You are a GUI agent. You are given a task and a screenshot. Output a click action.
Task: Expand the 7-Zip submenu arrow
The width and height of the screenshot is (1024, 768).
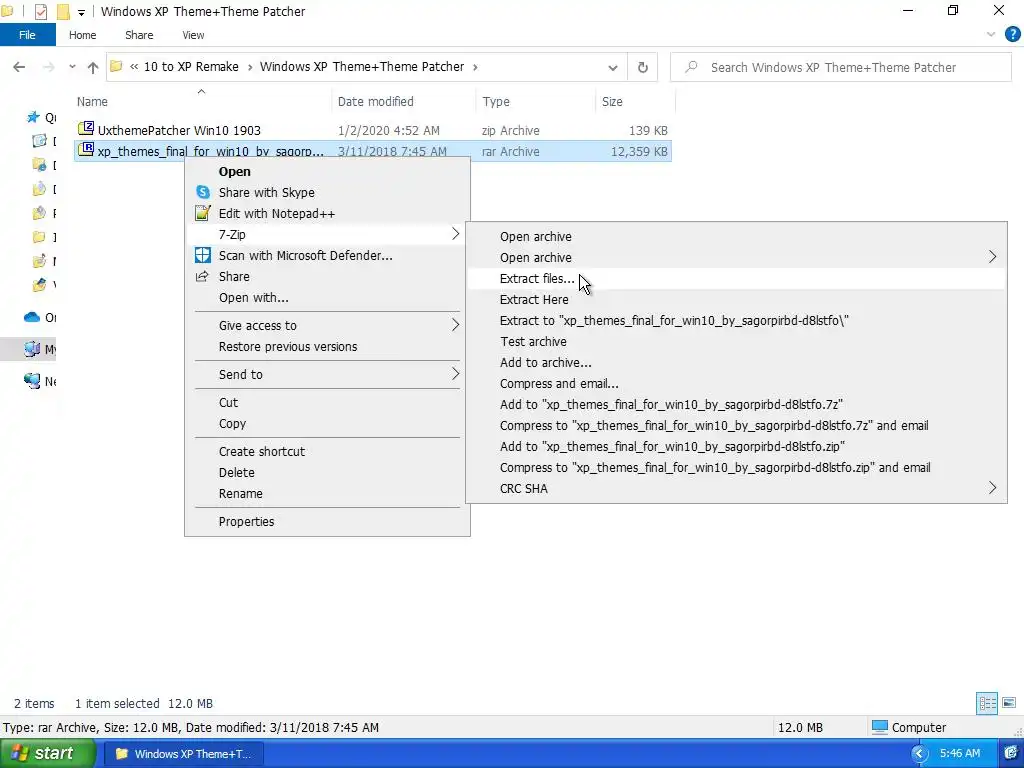tap(455, 234)
